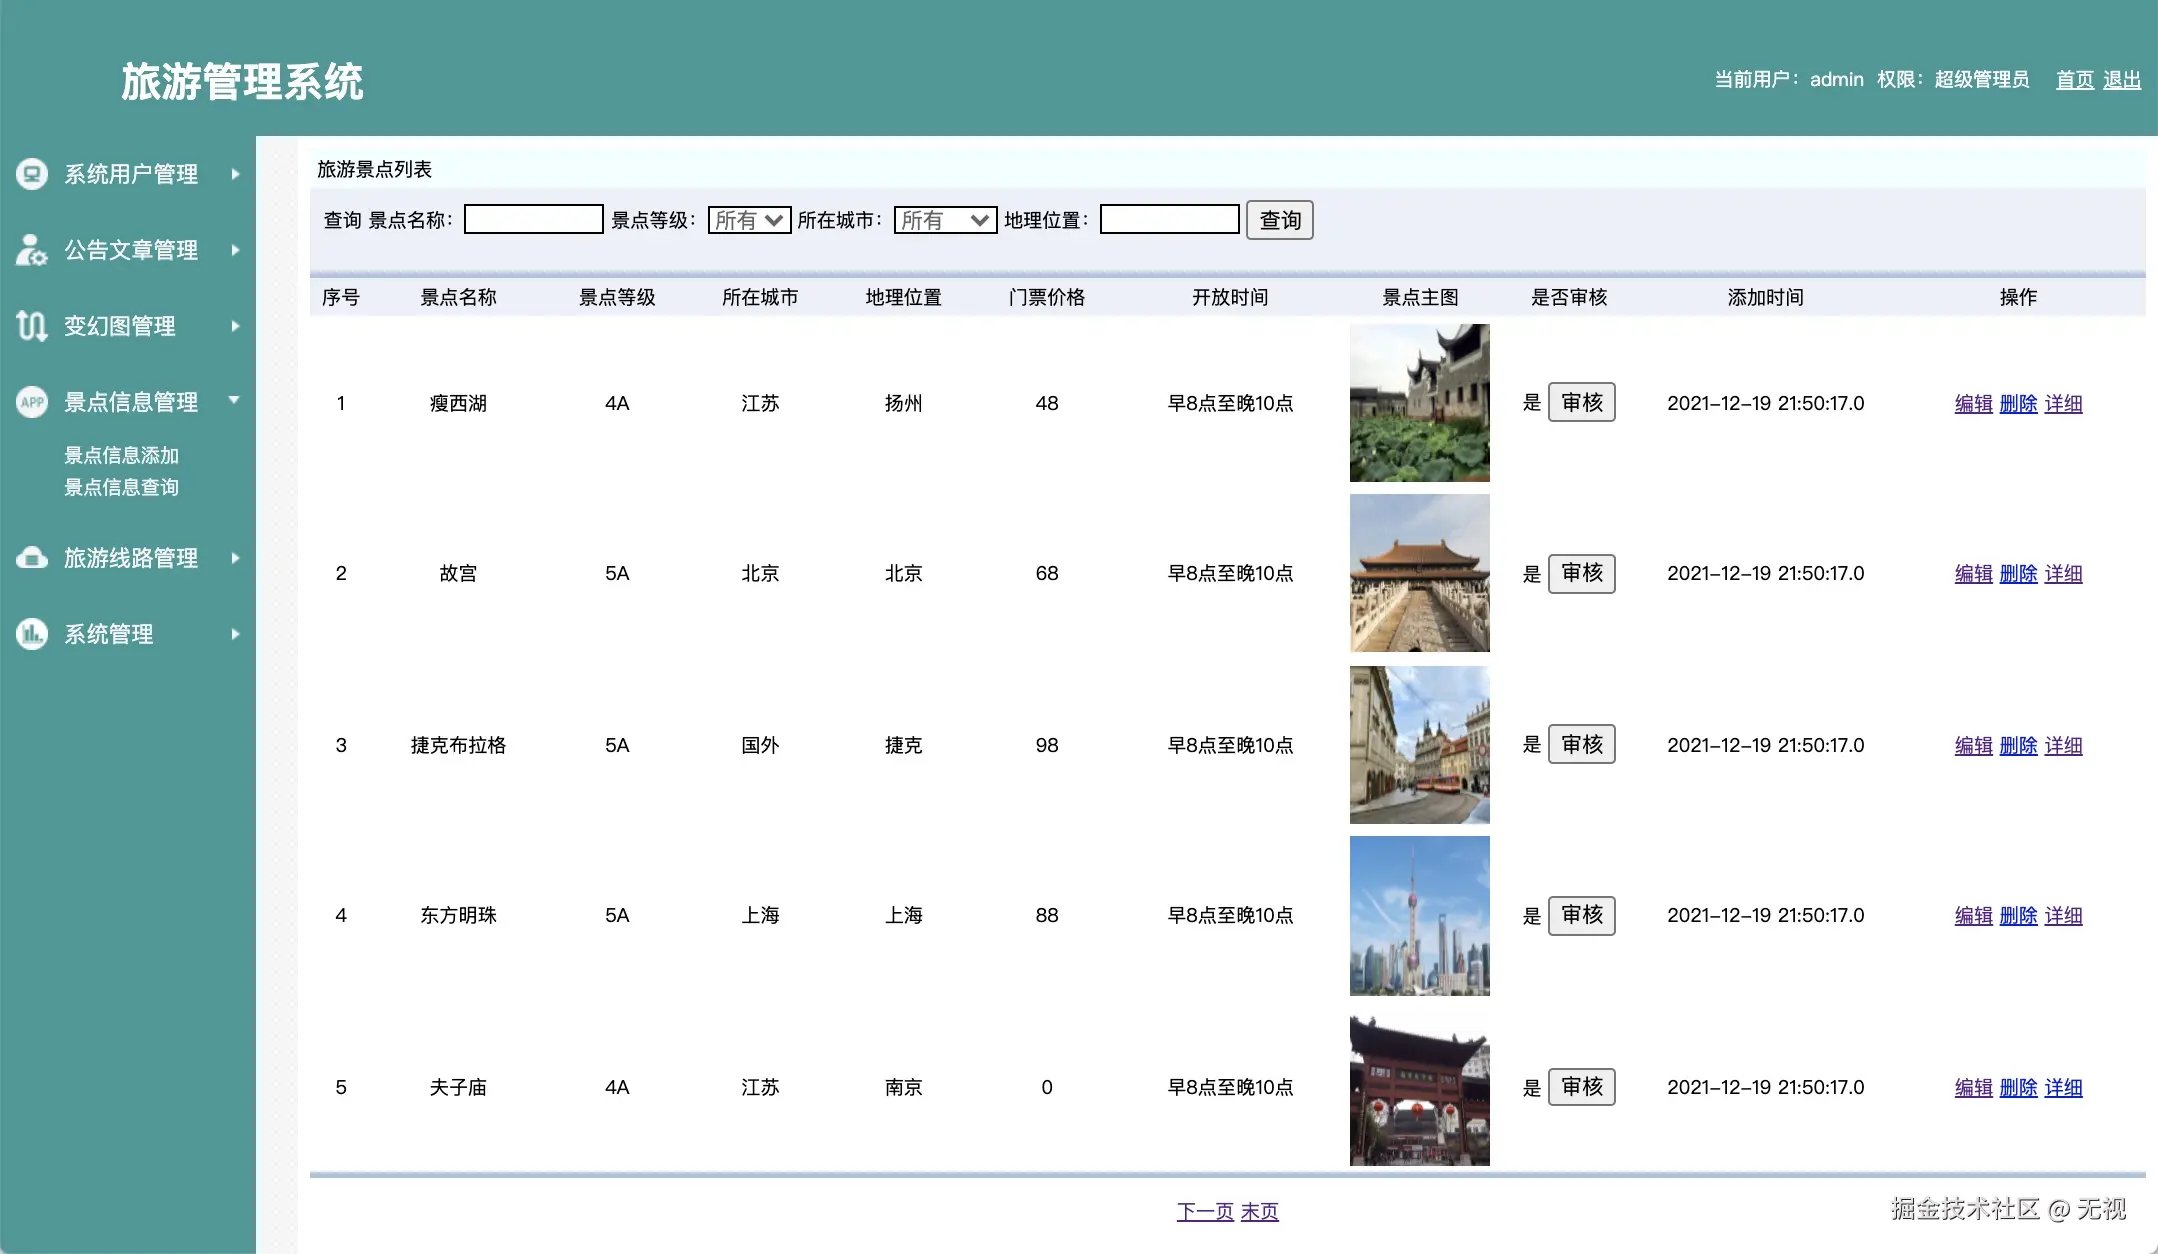Click 编辑 link for 瘦西湖 row
2158x1254 pixels.
(x=1973, y=404)
